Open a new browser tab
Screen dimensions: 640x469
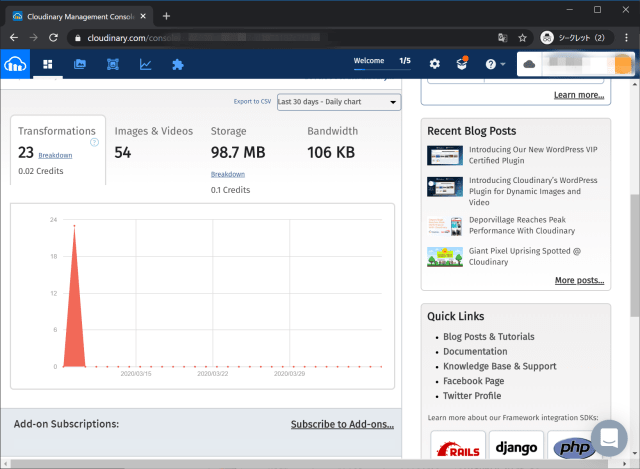[x=166, y=16]
